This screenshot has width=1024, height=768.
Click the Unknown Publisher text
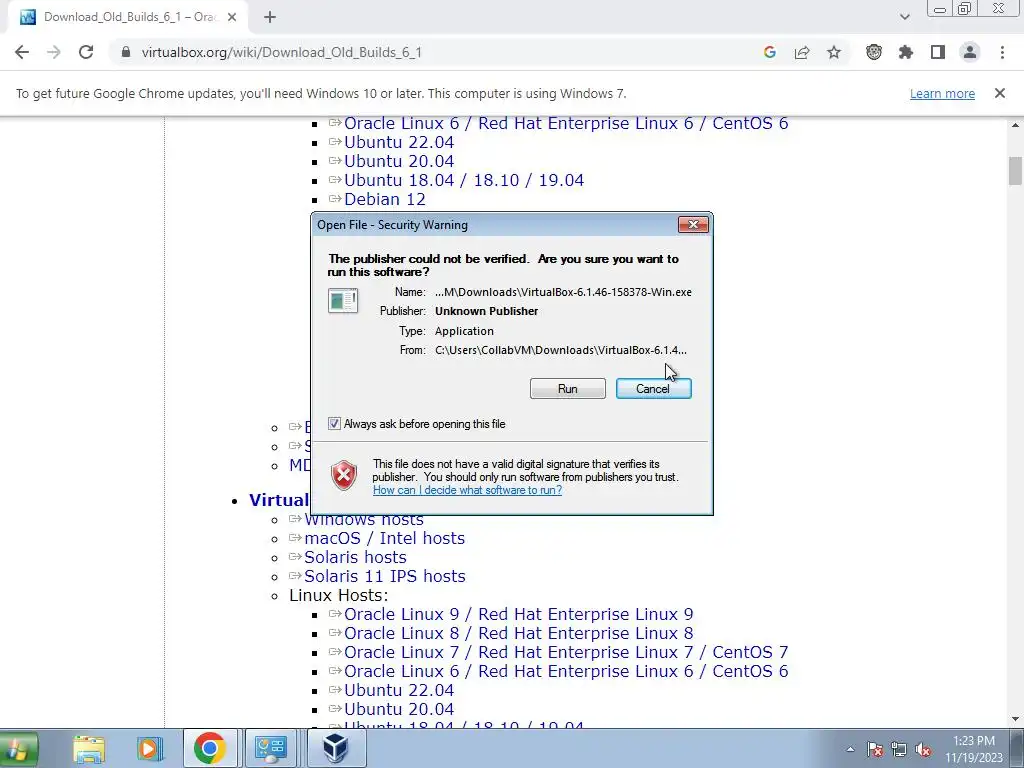(x=487, y=311)
